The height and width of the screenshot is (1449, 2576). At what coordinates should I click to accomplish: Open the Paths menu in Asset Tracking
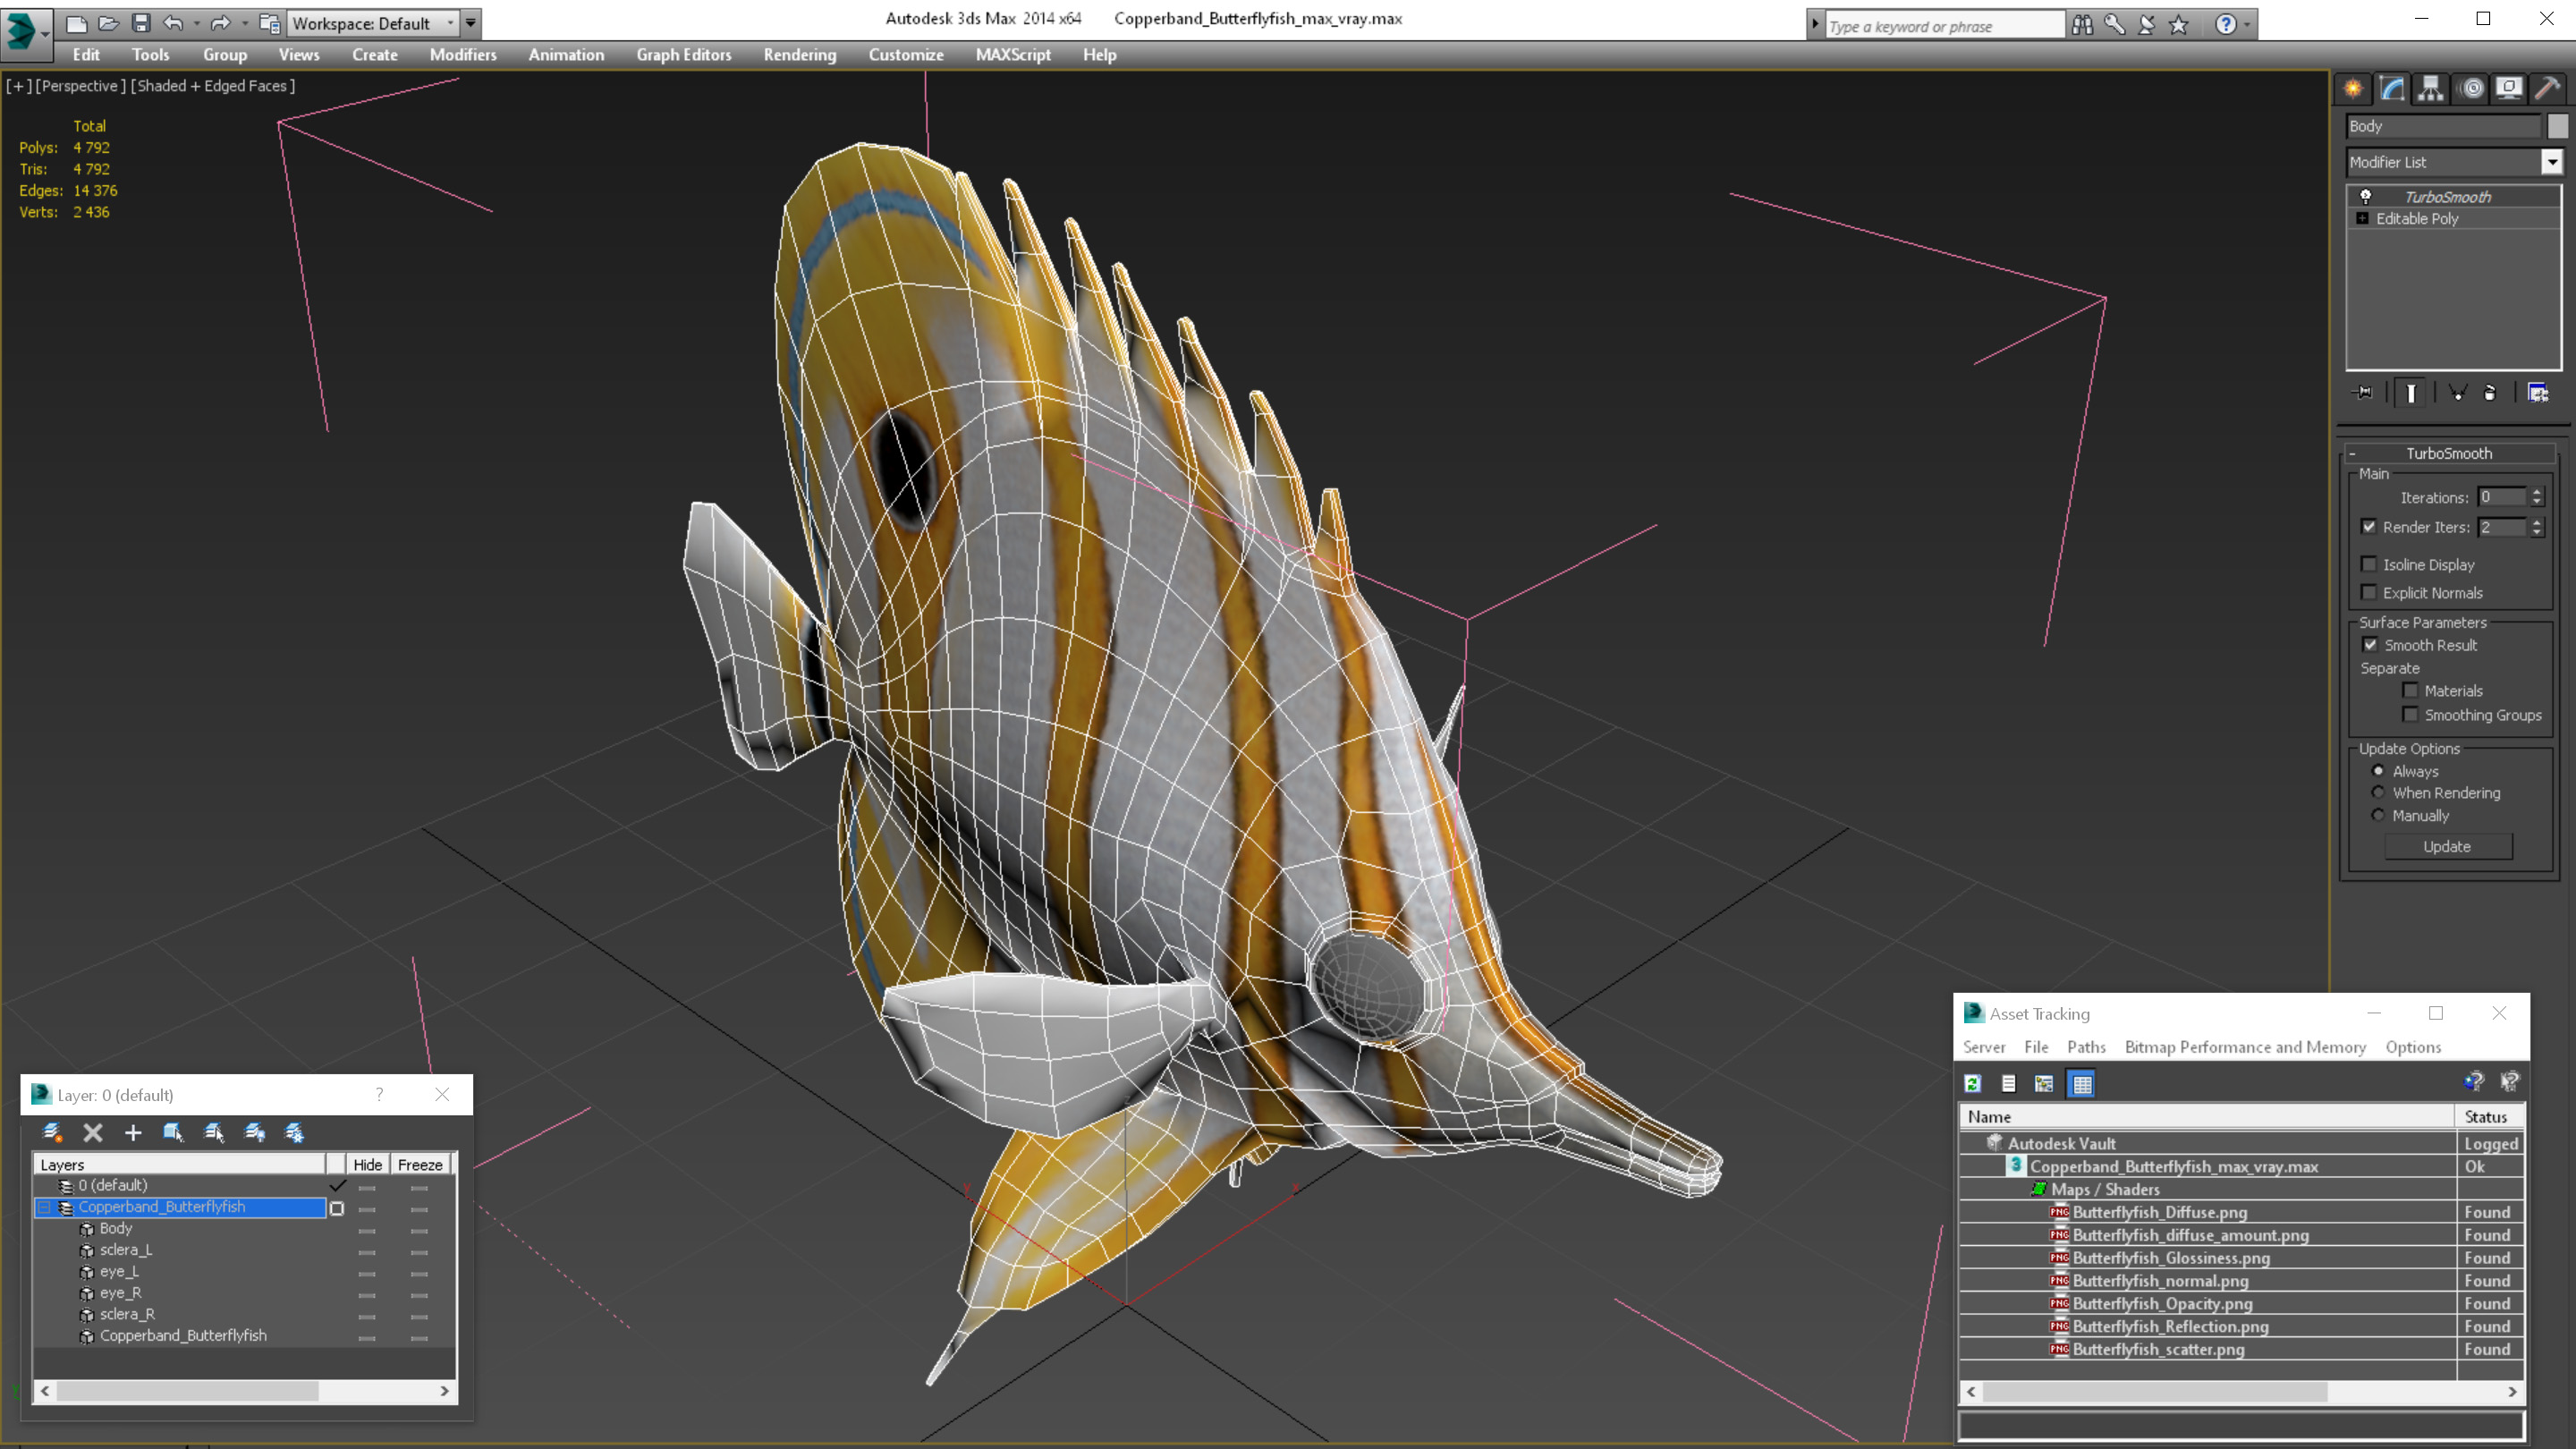(2085, 1047)
